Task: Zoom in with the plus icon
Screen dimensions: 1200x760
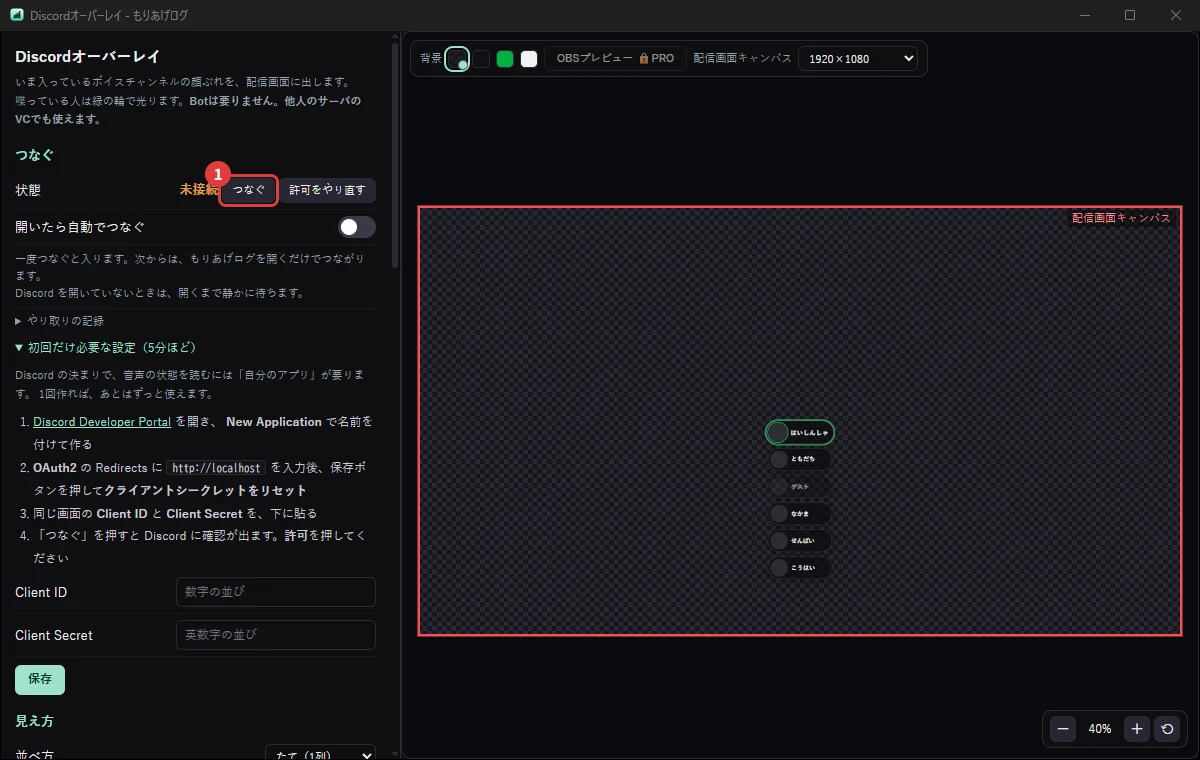Action: tap(1137, 729)
